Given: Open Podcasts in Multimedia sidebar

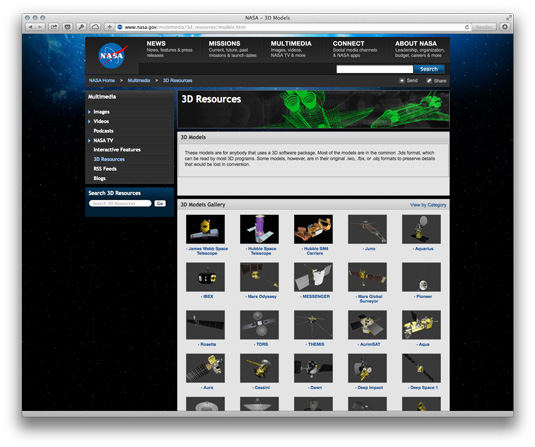Looking at the screenshot, I should [103, 131].
